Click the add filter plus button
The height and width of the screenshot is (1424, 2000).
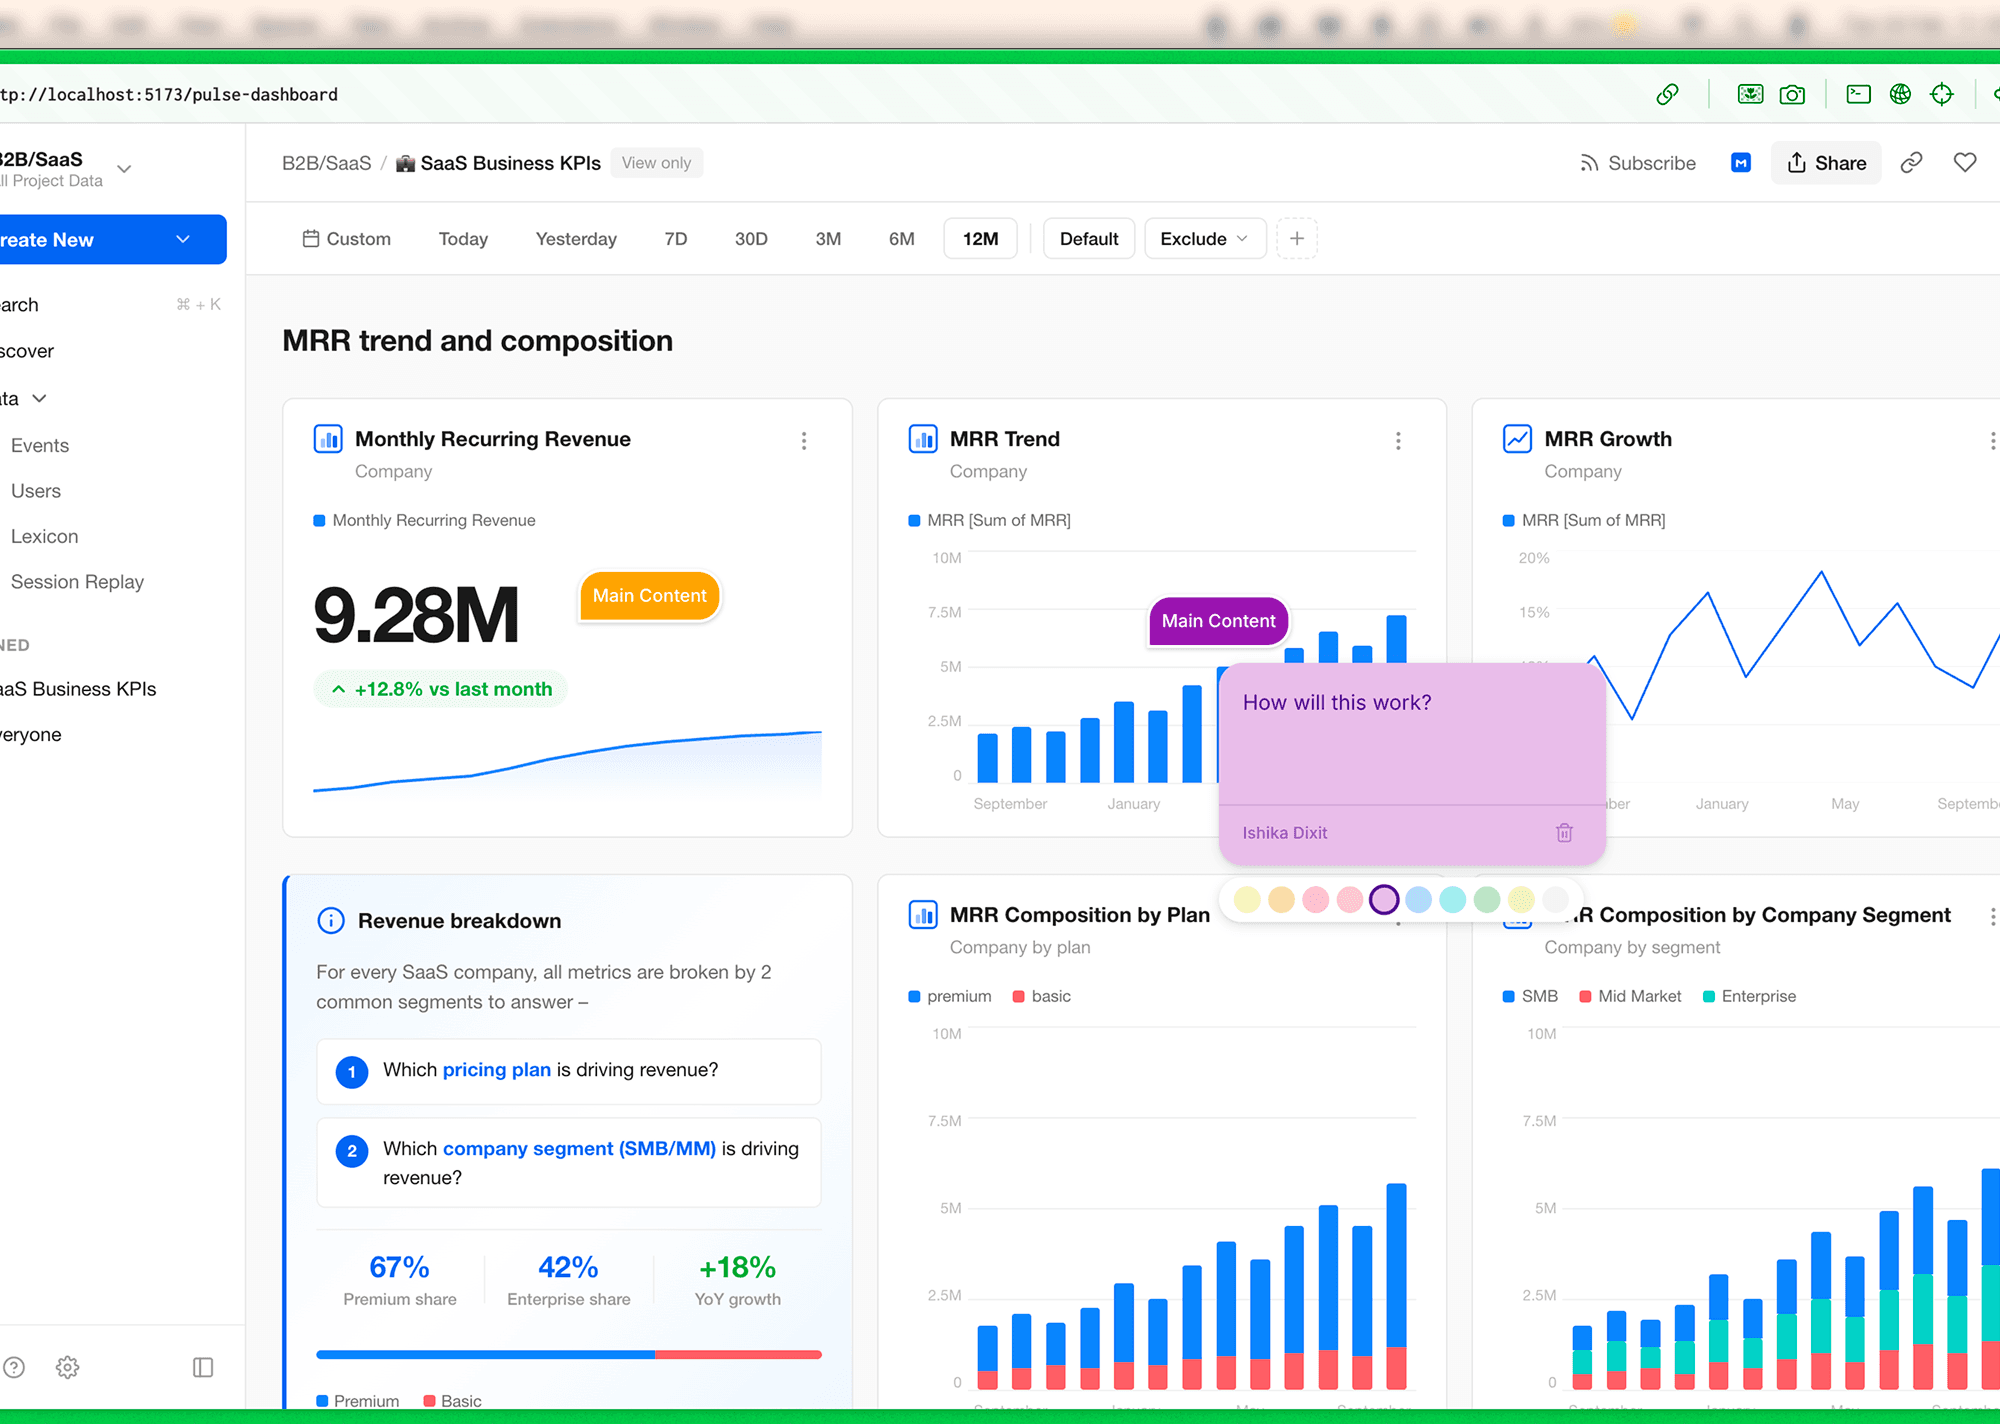click(x=1297, y=239)
